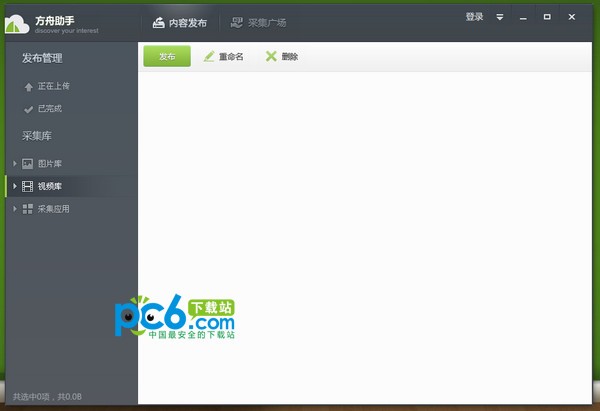The image size is (600, 411).
Task: Select 视频库 in the sidebar
Action: [72, 186]
